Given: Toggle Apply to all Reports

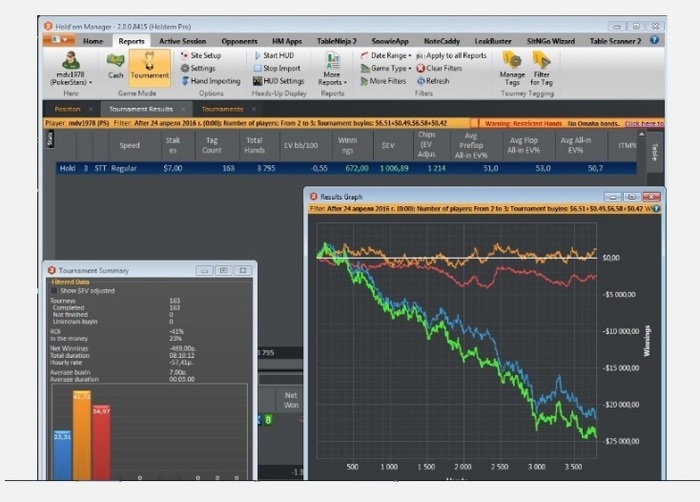Looking at the screenshot, I should click(451, 55).
